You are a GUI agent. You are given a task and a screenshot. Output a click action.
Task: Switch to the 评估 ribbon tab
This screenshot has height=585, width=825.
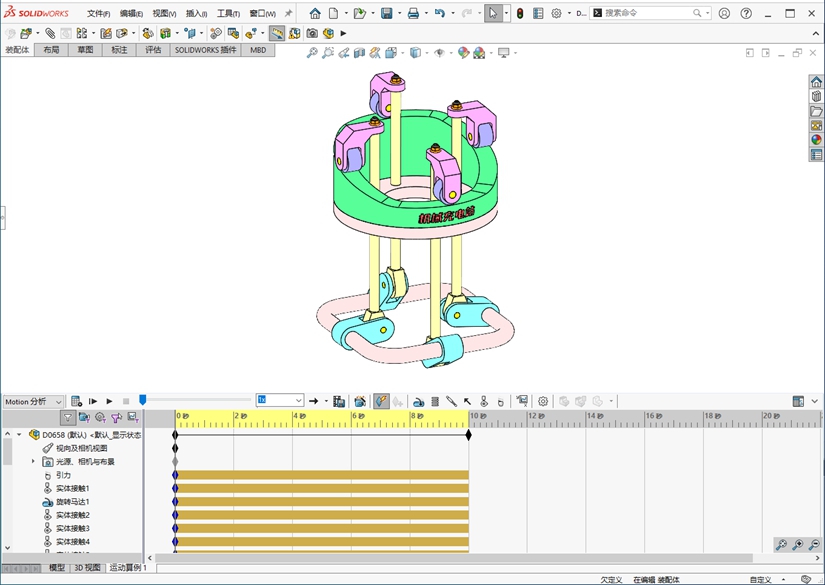tap(153, 49)
